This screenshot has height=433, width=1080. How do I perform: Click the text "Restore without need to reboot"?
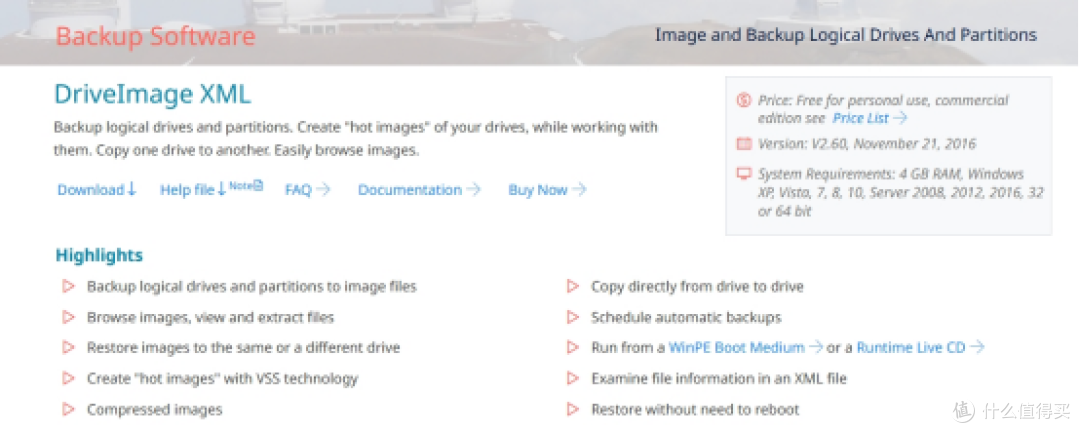click(695, 410)
